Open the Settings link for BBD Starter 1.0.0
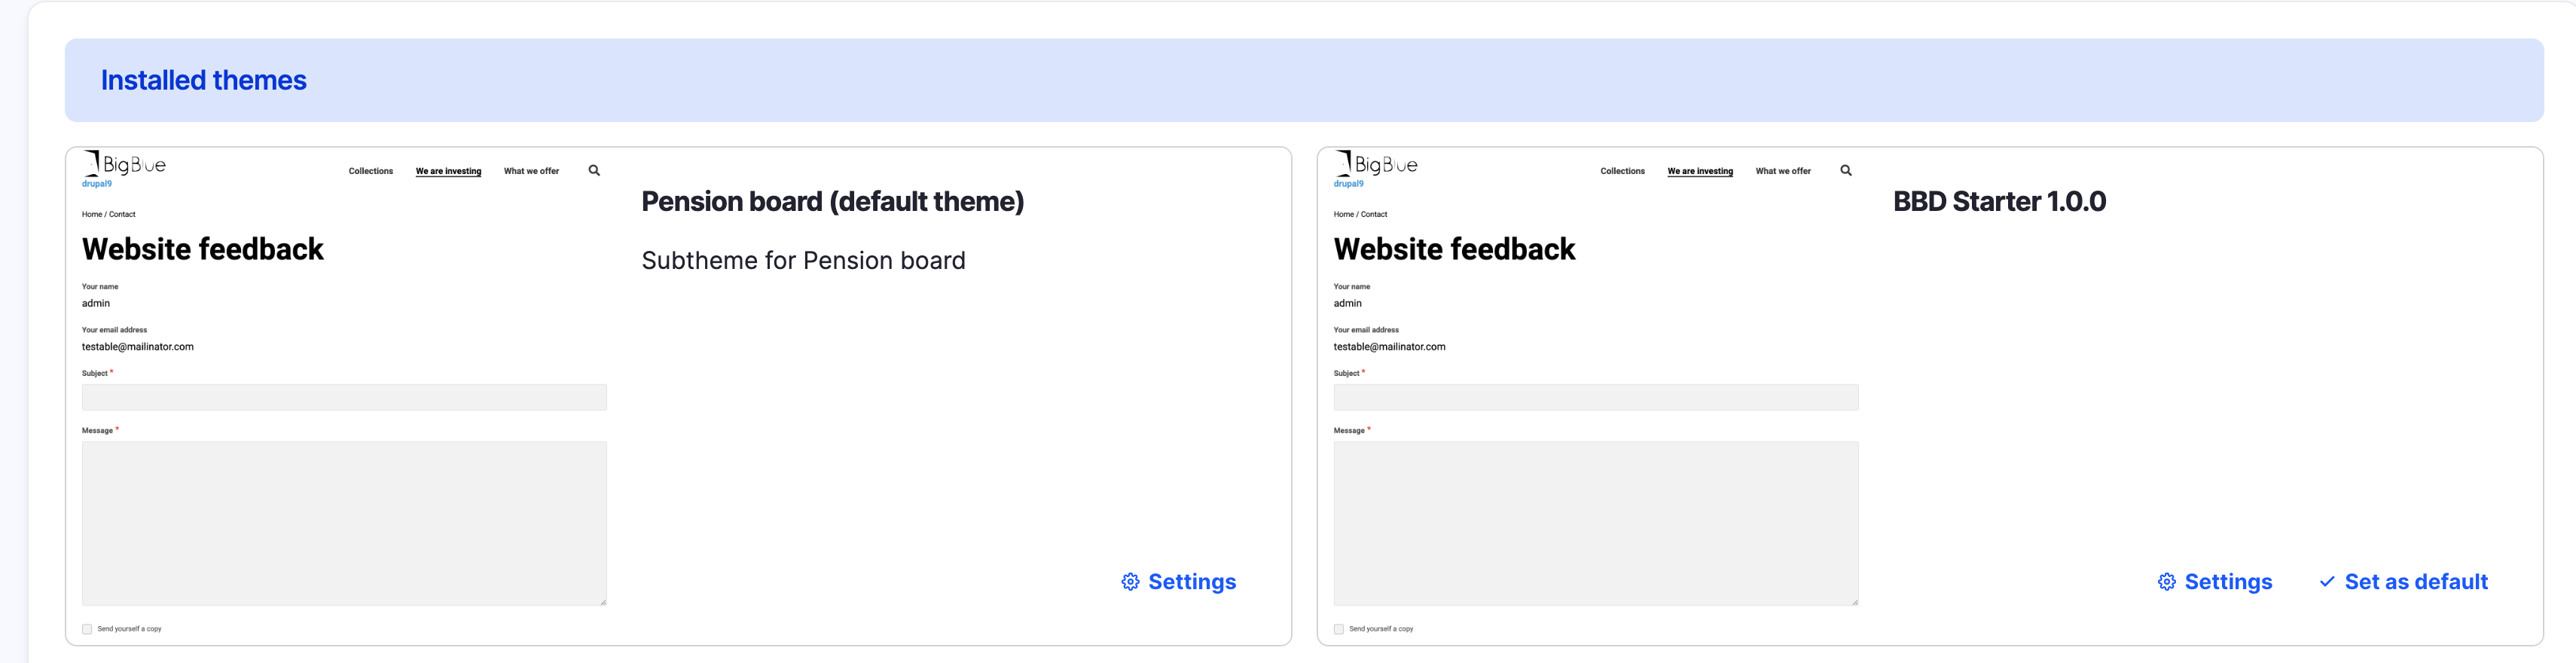The width and height of the screenshot is (2576, 663). click(2227, 582)
